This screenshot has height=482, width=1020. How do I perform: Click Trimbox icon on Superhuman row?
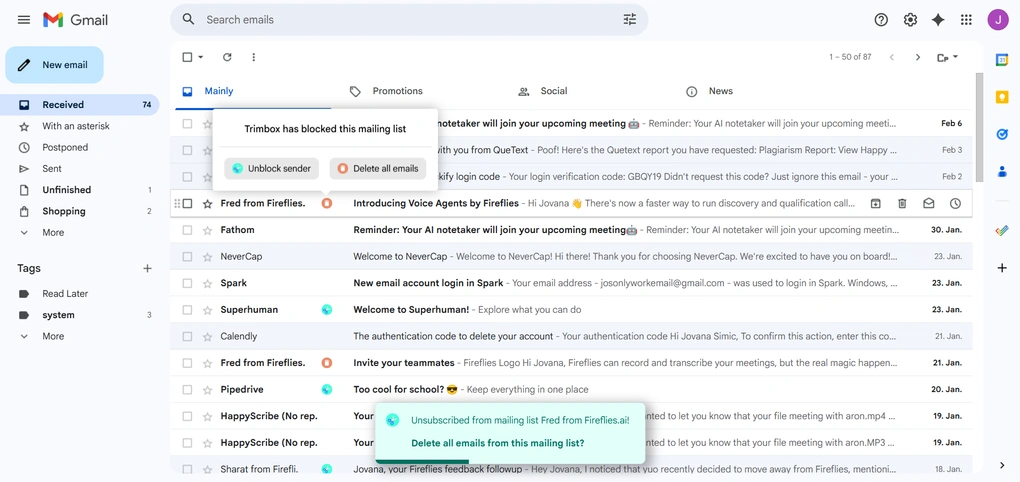click(327, 310)
